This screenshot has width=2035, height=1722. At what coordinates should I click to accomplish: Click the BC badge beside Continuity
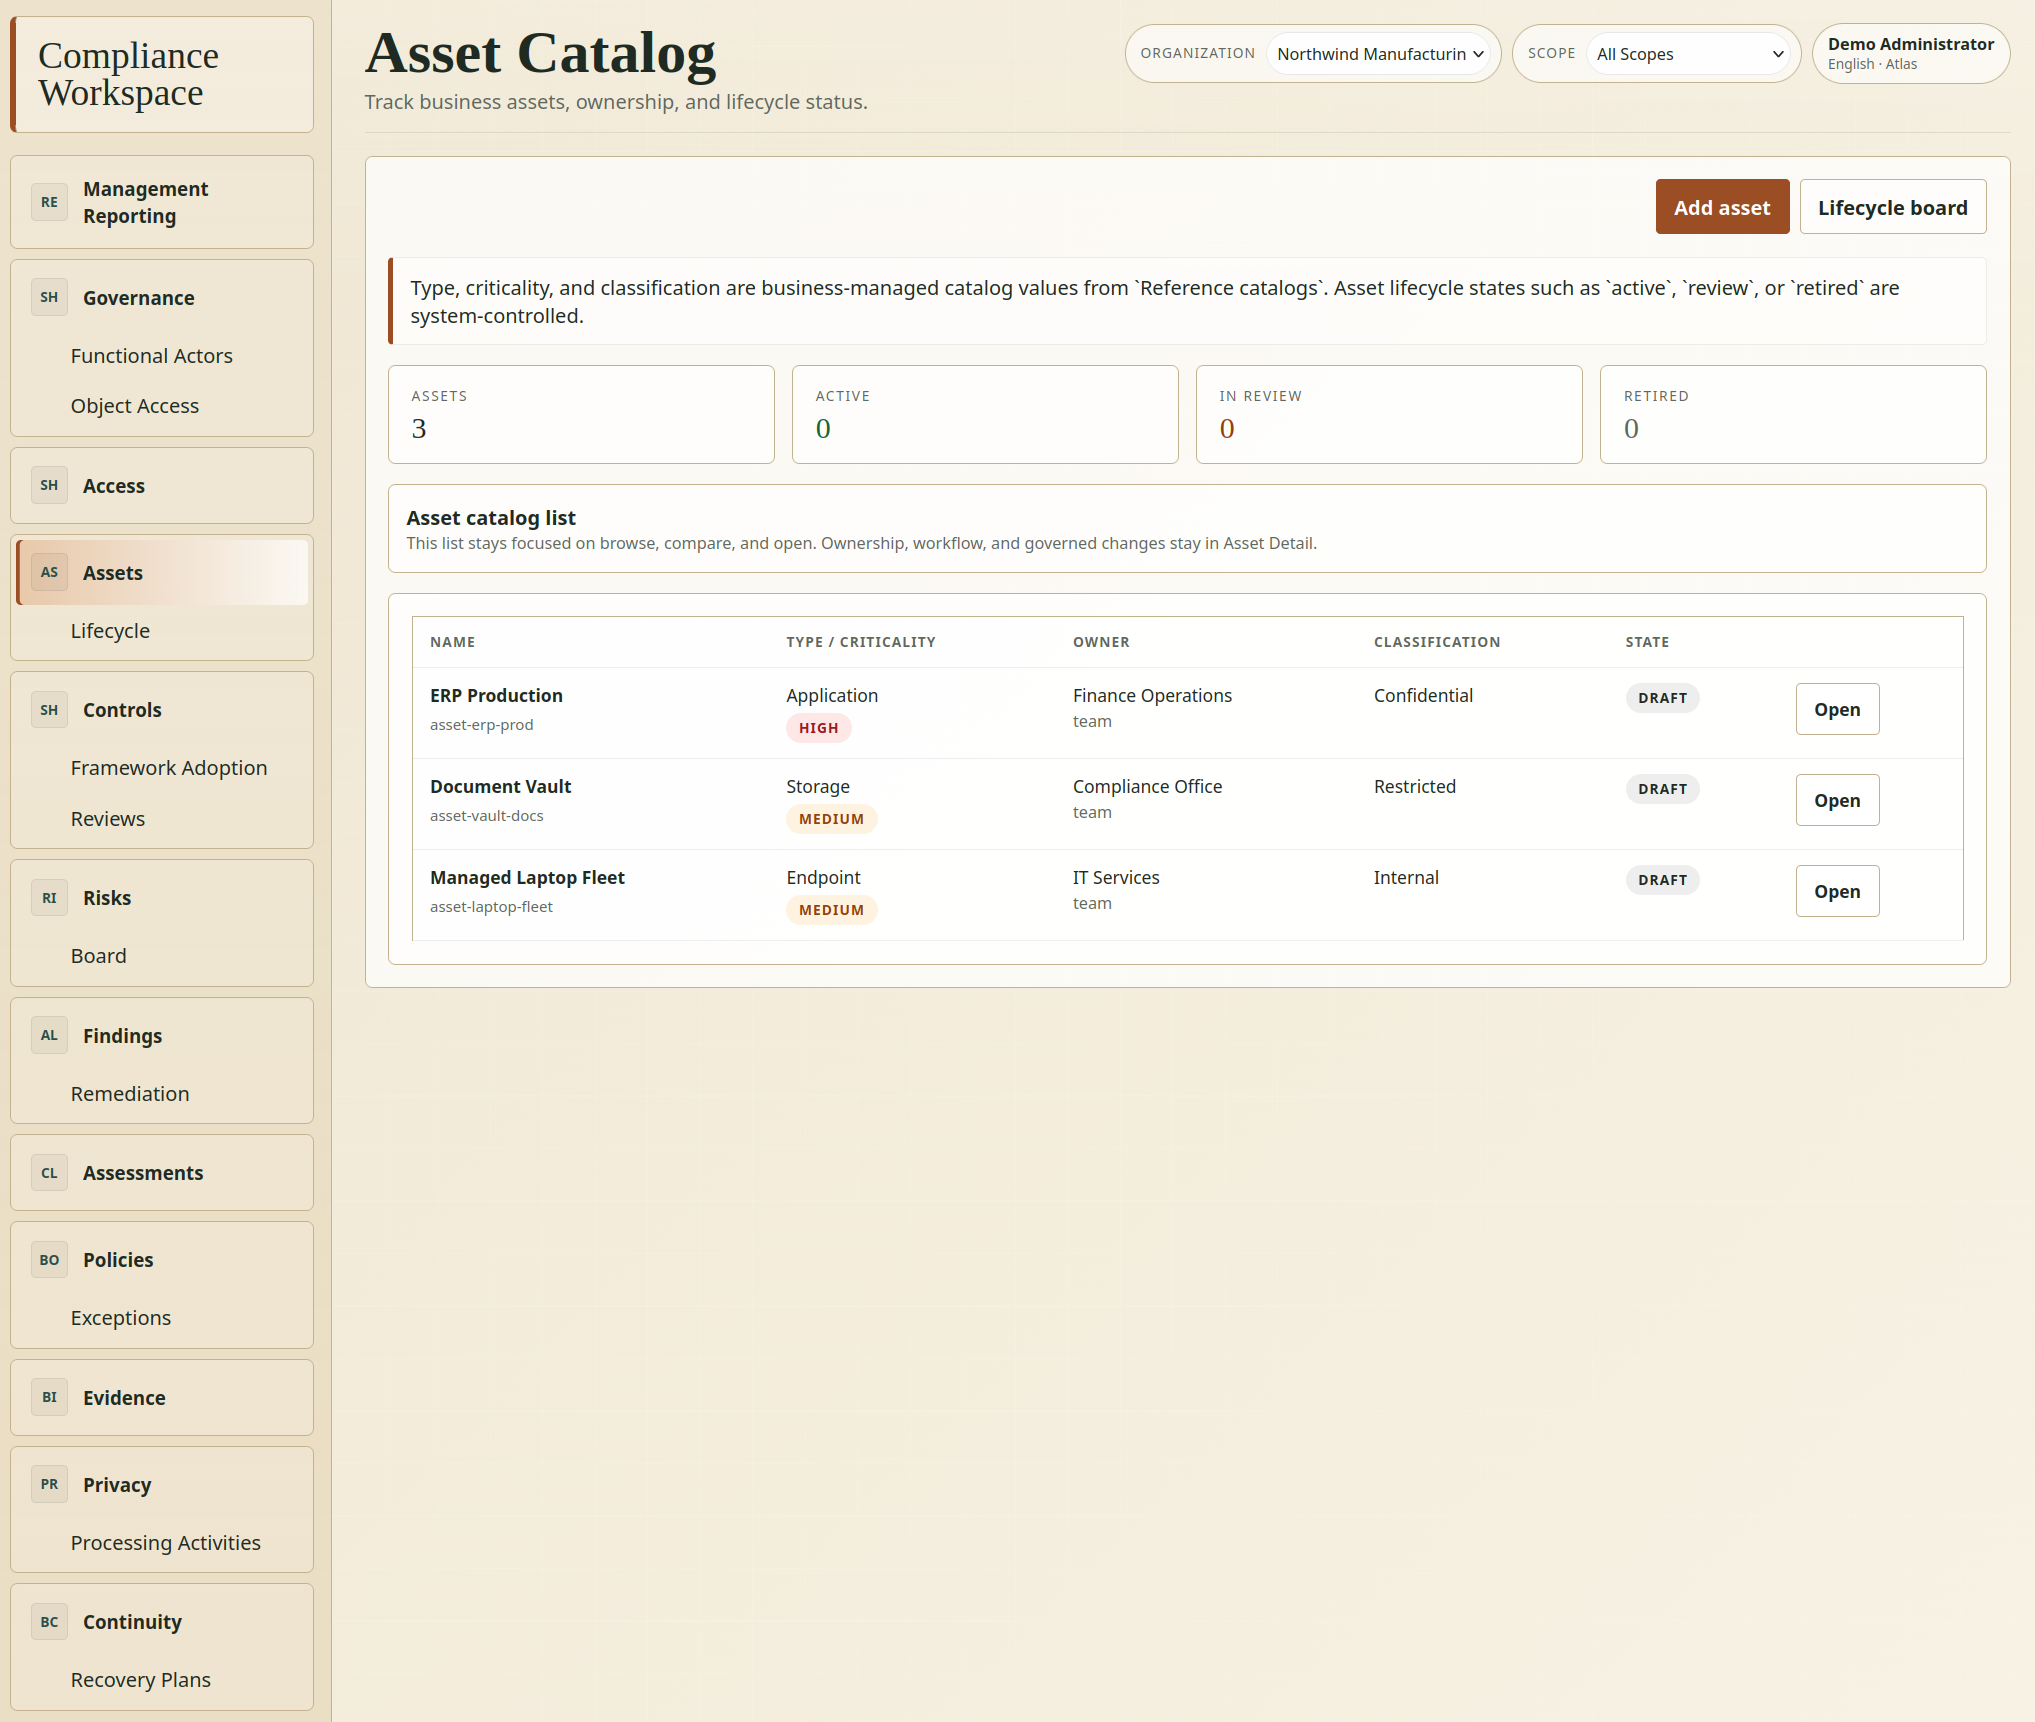point(49,1622)
